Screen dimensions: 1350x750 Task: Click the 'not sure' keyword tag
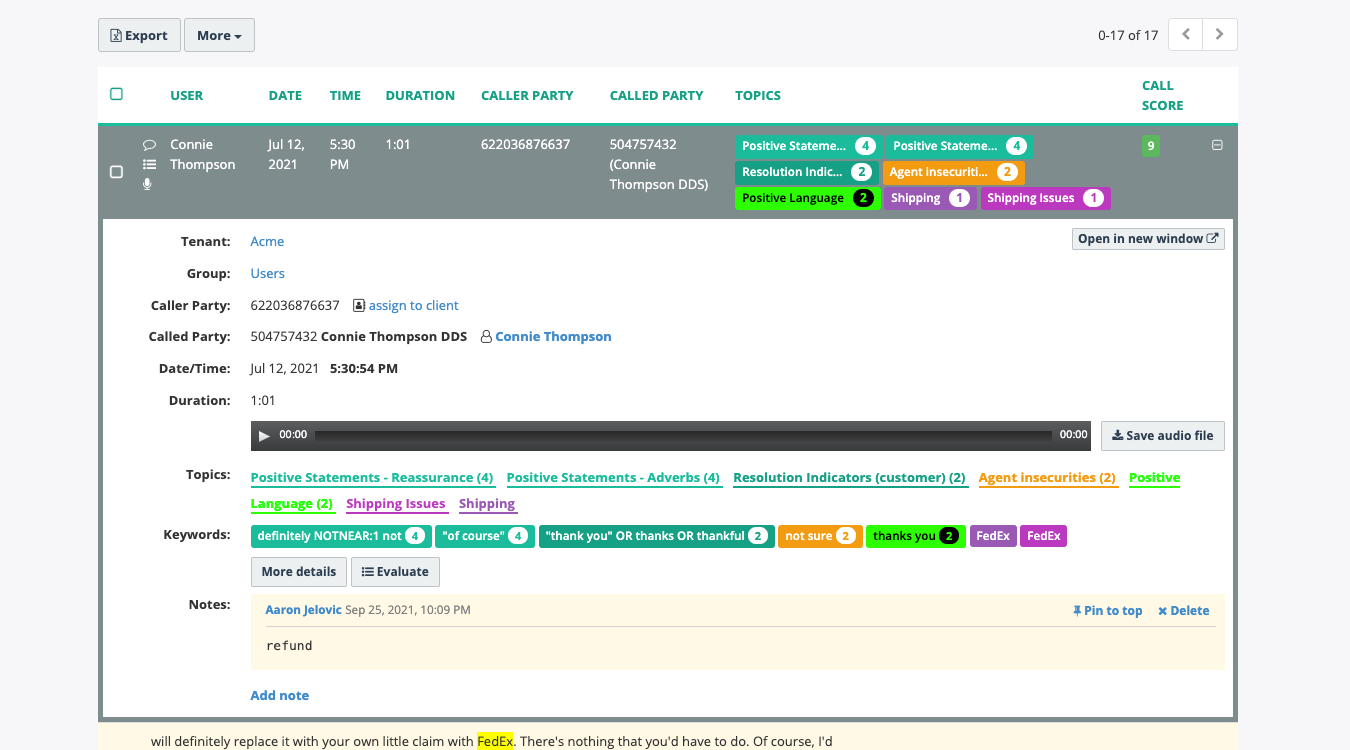point(820,536)
